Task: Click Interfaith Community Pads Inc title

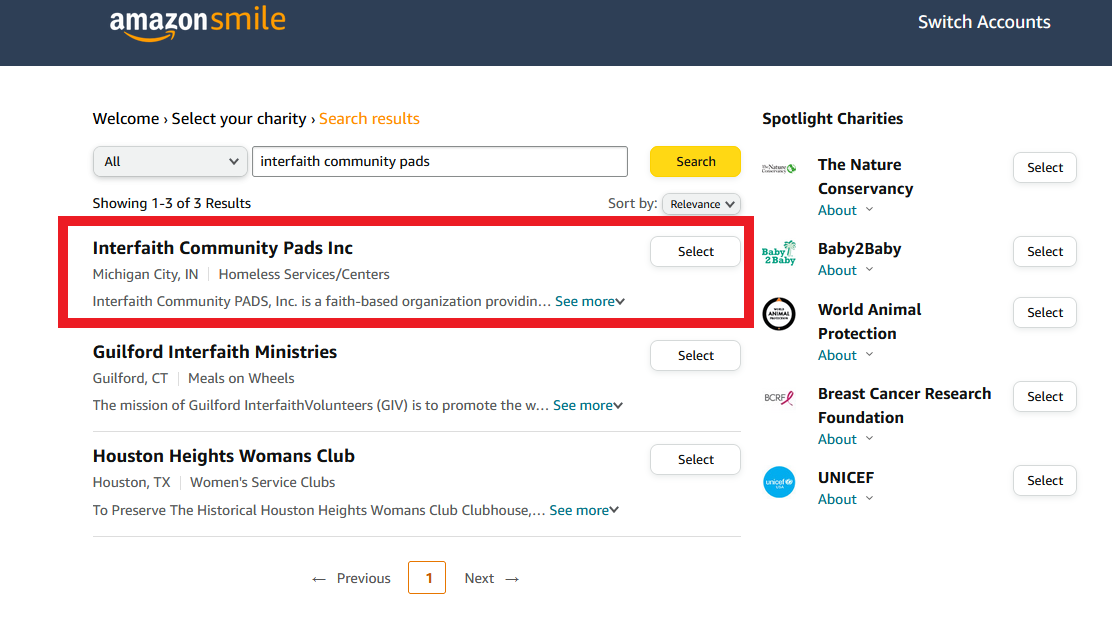Action: tap(223, 248)
